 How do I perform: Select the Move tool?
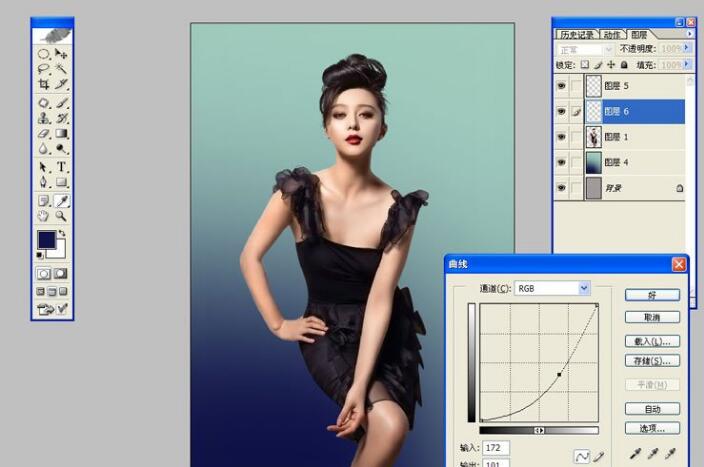click(61, 54)
